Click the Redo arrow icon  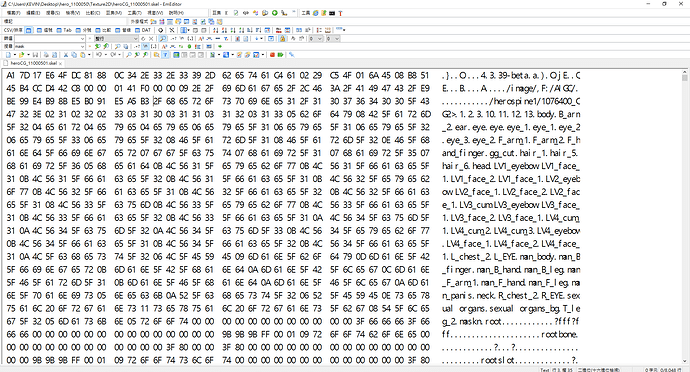(x=113, y=55)
